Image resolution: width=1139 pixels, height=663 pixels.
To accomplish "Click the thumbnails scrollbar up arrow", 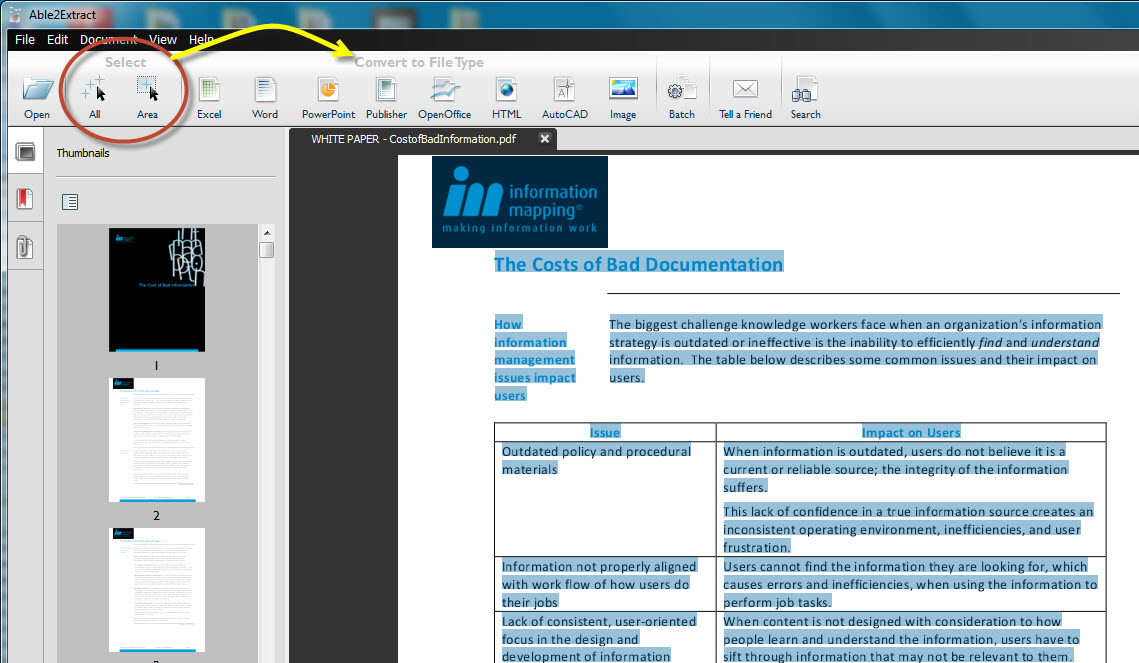I will pyautogui.click(x=267, y=232).
